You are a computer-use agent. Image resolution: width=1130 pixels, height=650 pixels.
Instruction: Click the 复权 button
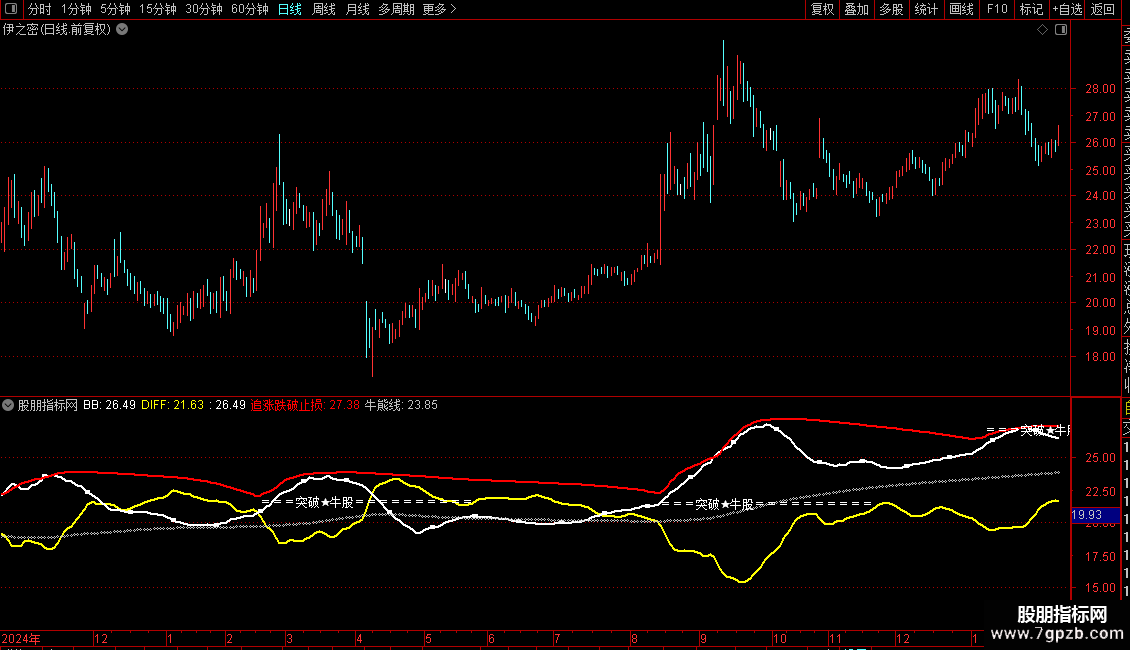(x=822, y=9)
